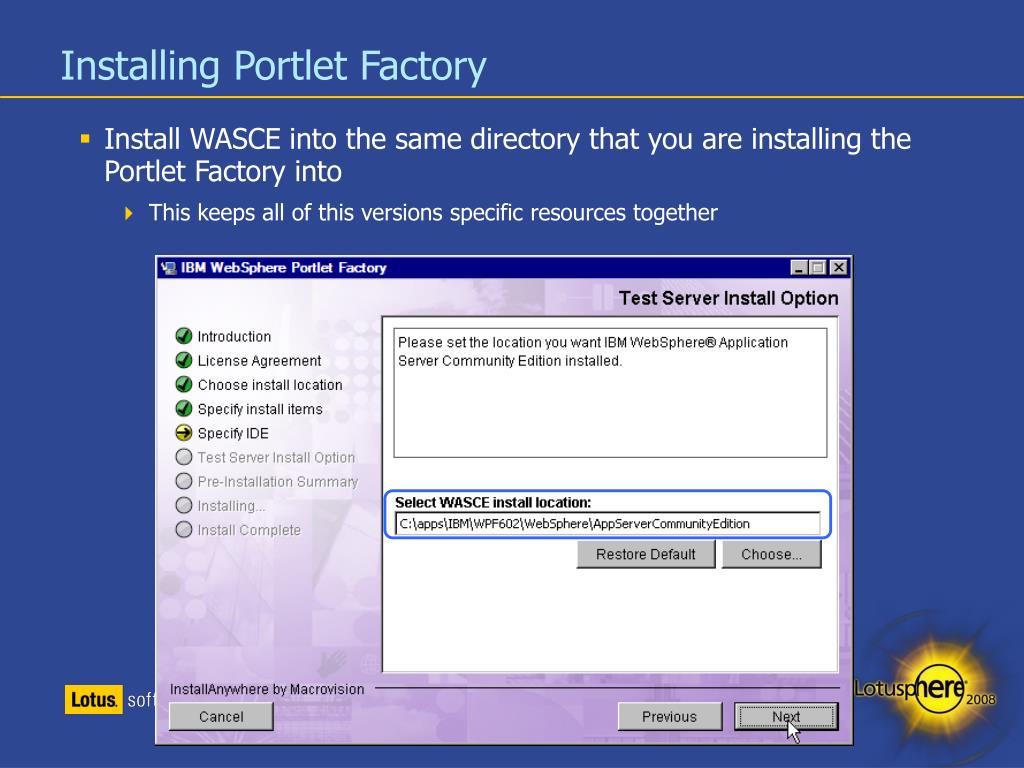Click 'Test Server Install Option' heading
Screen dimensions: 1024x768
pos(728,298)
